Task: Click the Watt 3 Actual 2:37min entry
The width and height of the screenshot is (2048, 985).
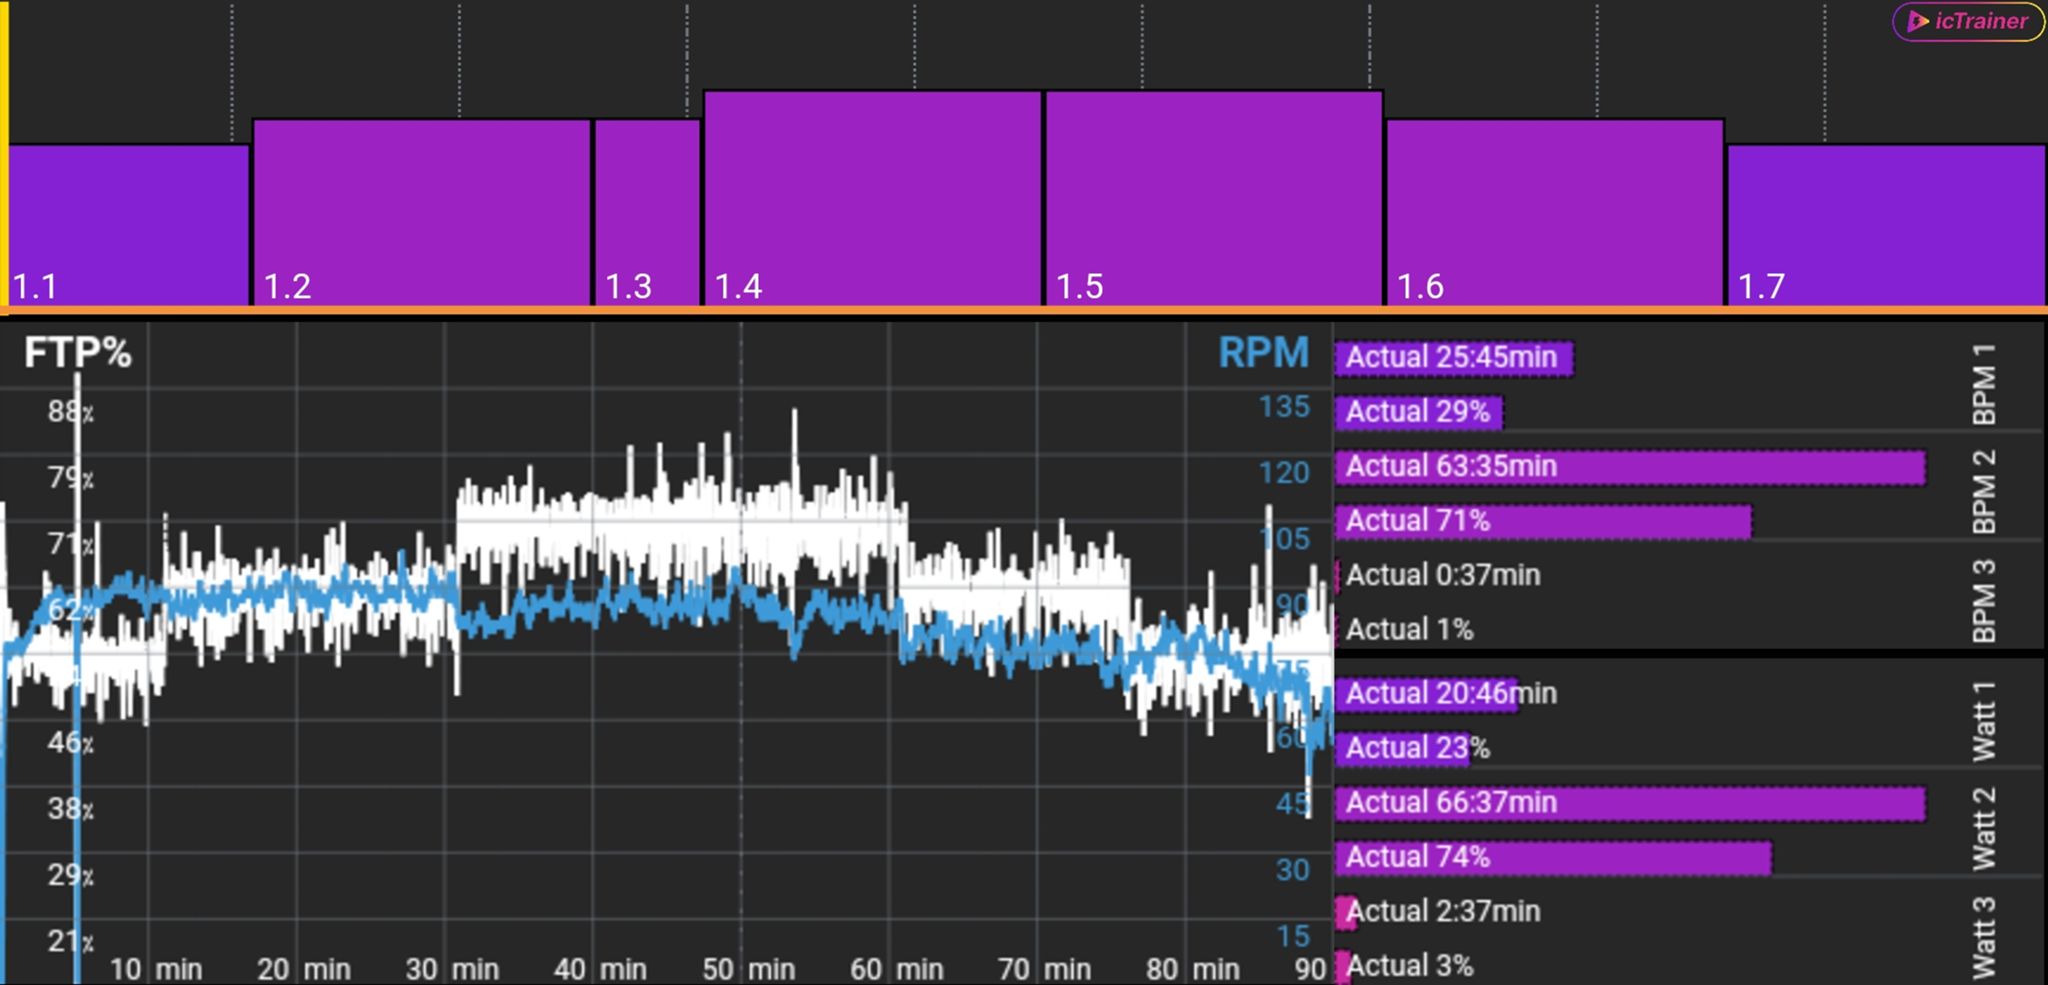Action: tap(1442, 911)
